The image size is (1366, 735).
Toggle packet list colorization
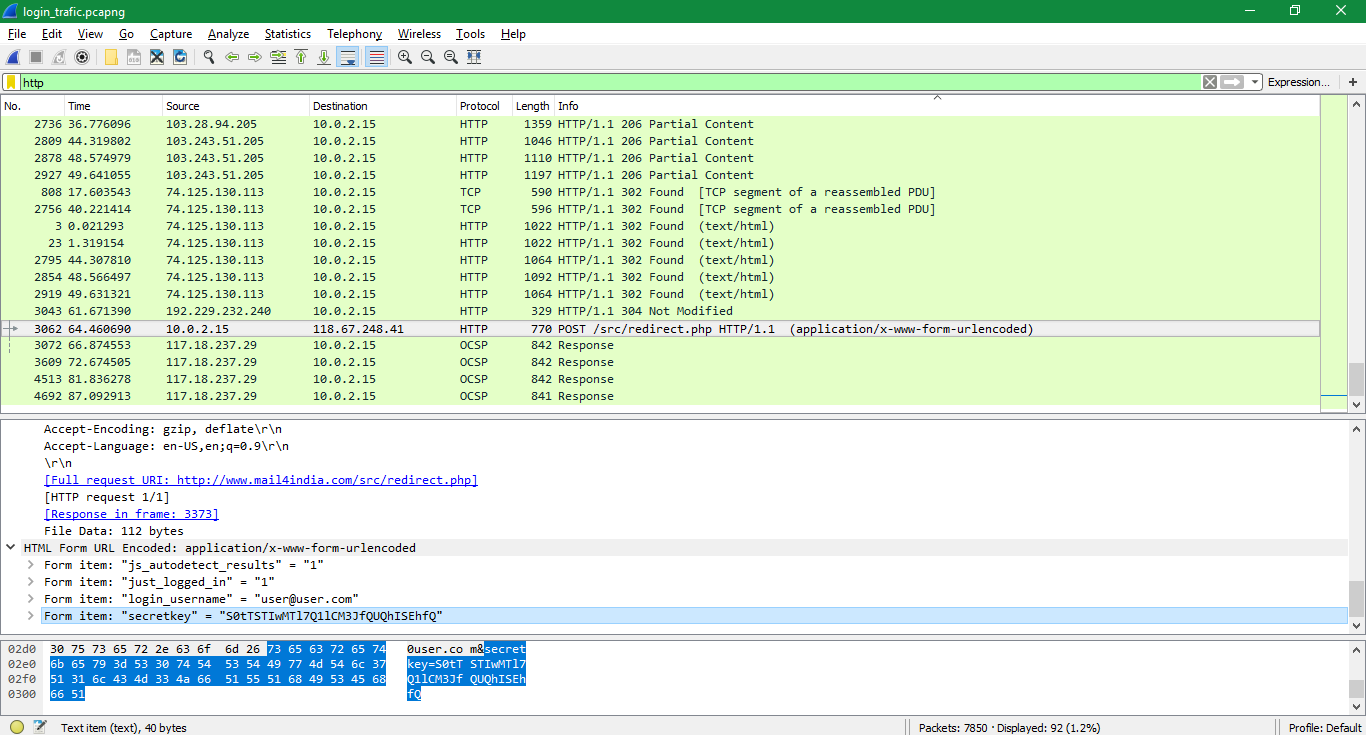click(374, 57)
